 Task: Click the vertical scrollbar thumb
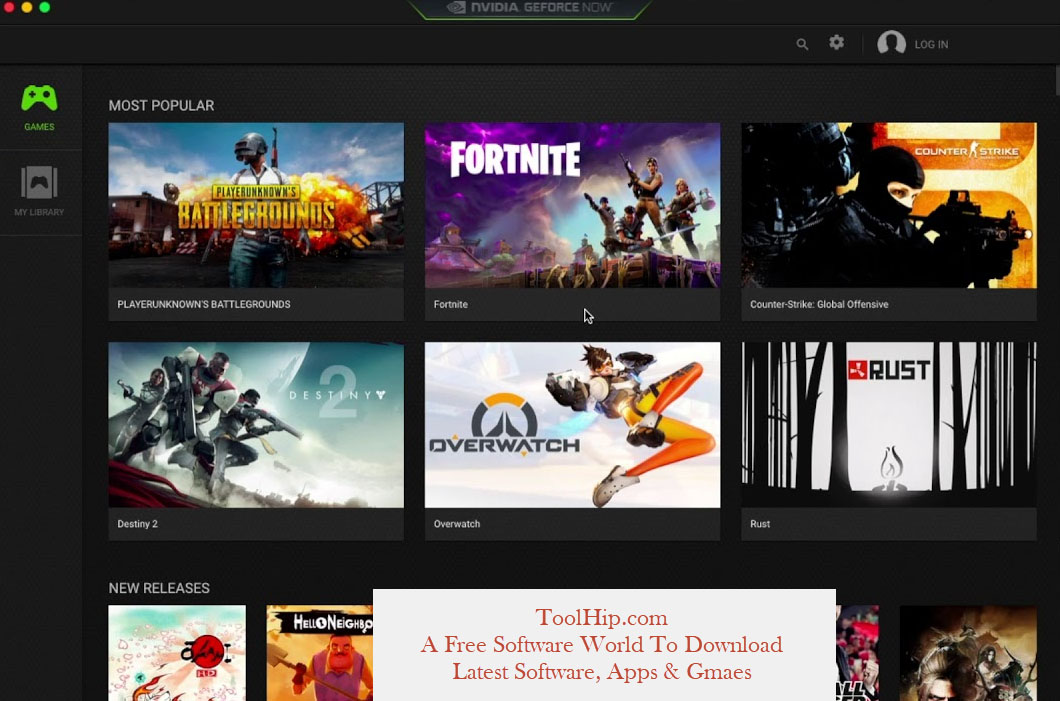(1057, 80)
